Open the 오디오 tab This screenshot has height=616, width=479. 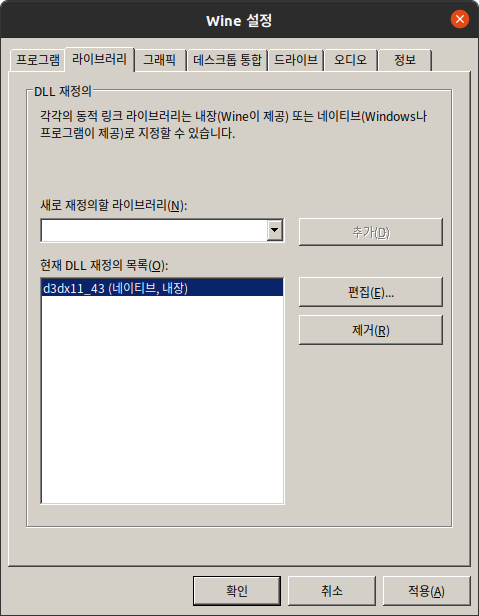[x=351, y=60]
